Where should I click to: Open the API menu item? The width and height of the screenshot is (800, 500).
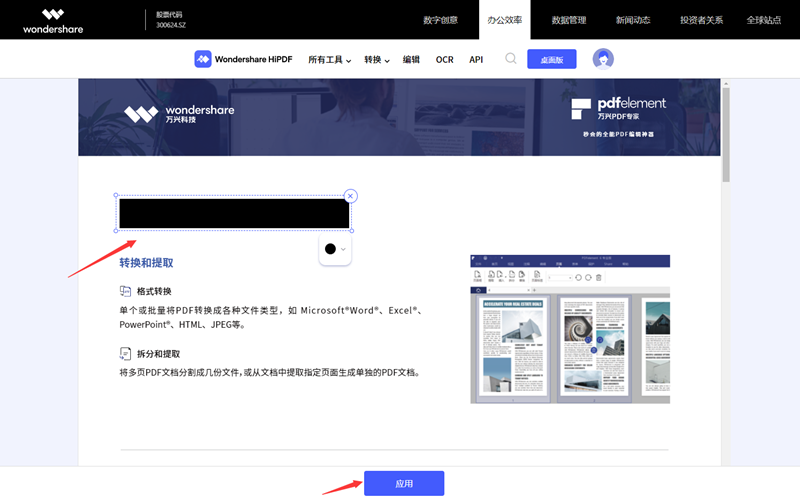point(476,60)
